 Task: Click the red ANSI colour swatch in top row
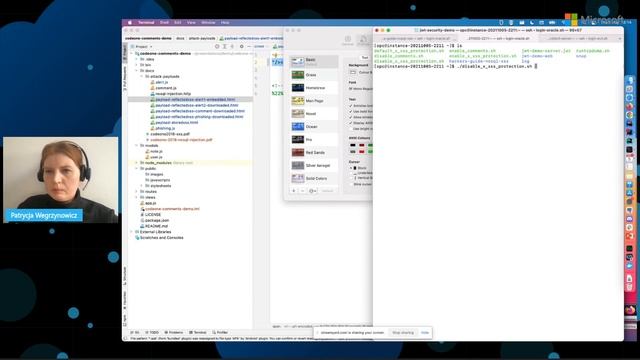tap(362, 145)
